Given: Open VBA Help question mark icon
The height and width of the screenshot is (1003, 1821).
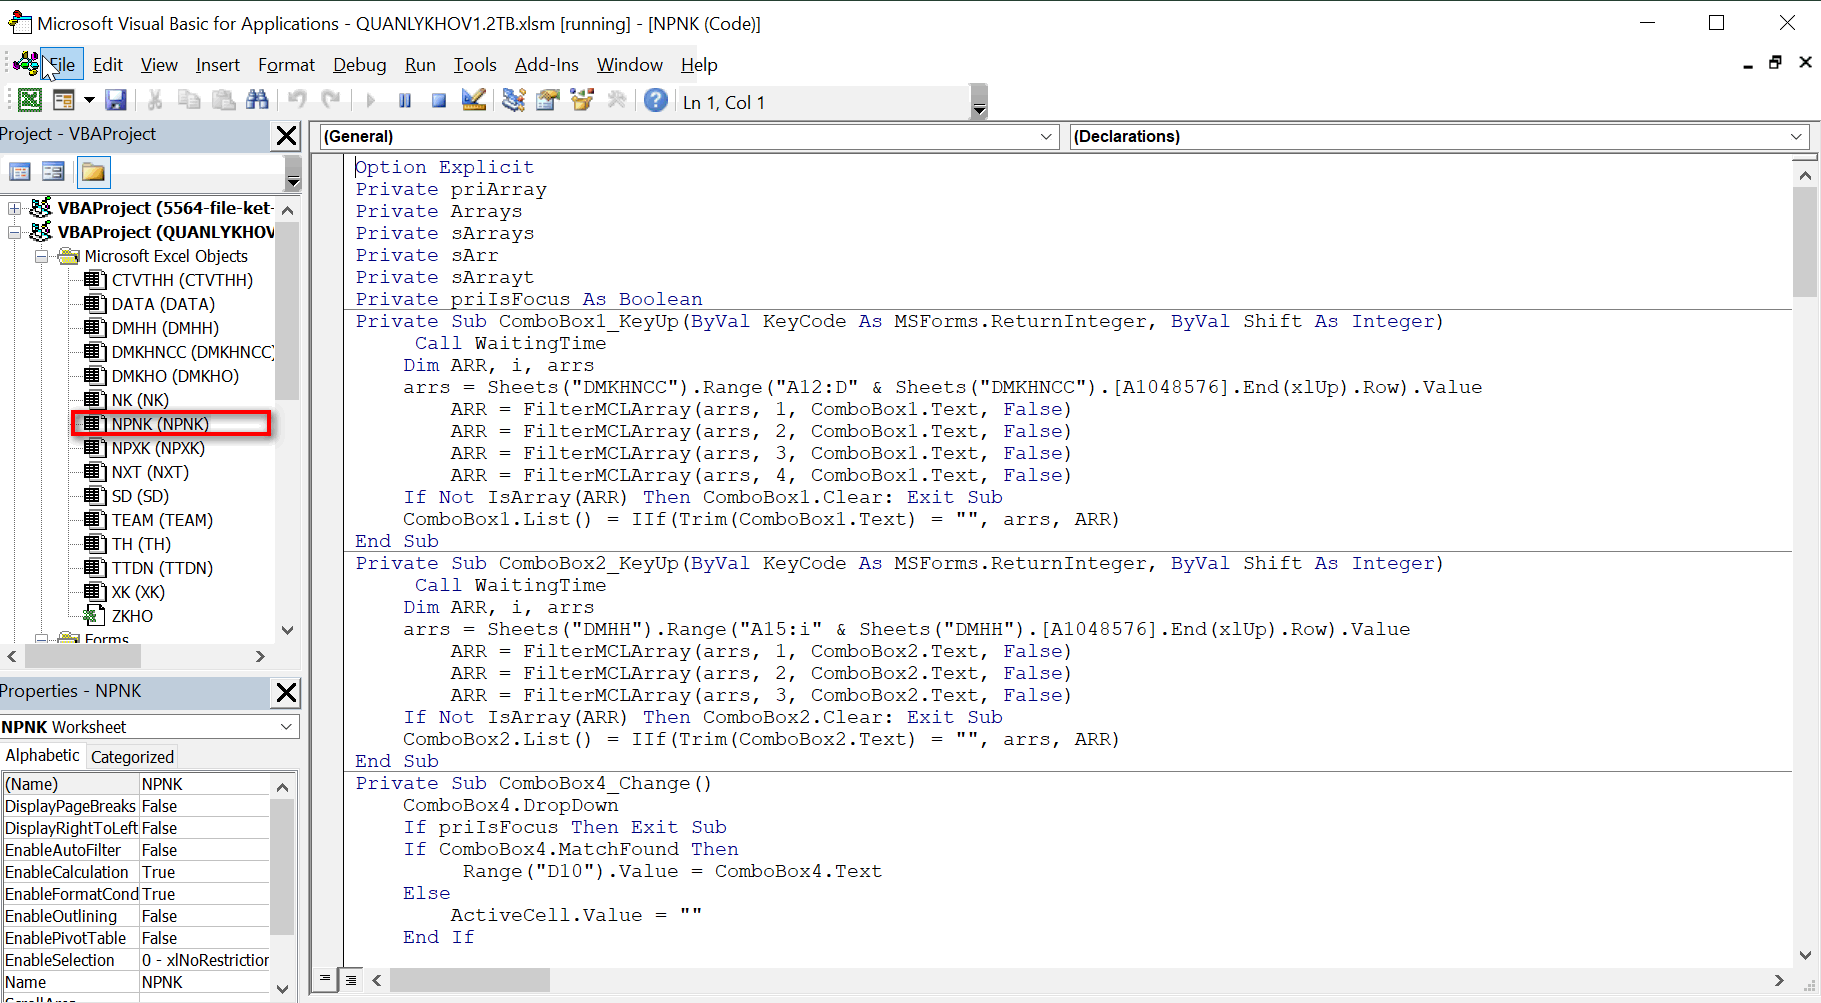Looking at the screenshot, I should point(656,100).
